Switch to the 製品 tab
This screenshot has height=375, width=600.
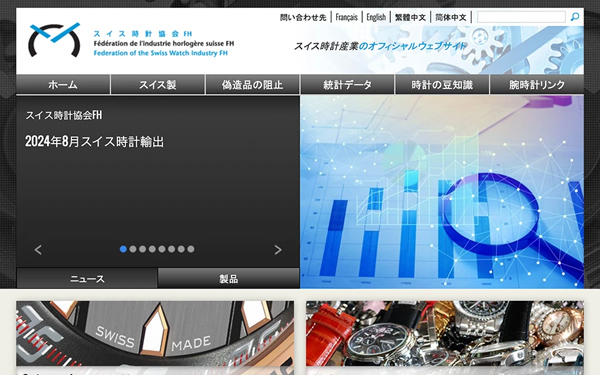coord(228,278)
